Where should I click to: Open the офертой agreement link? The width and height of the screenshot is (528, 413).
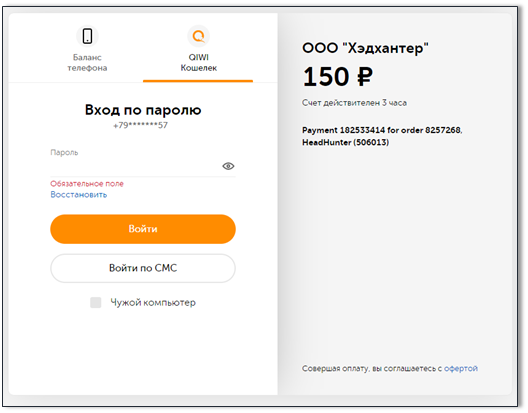(x=461, y=369)
